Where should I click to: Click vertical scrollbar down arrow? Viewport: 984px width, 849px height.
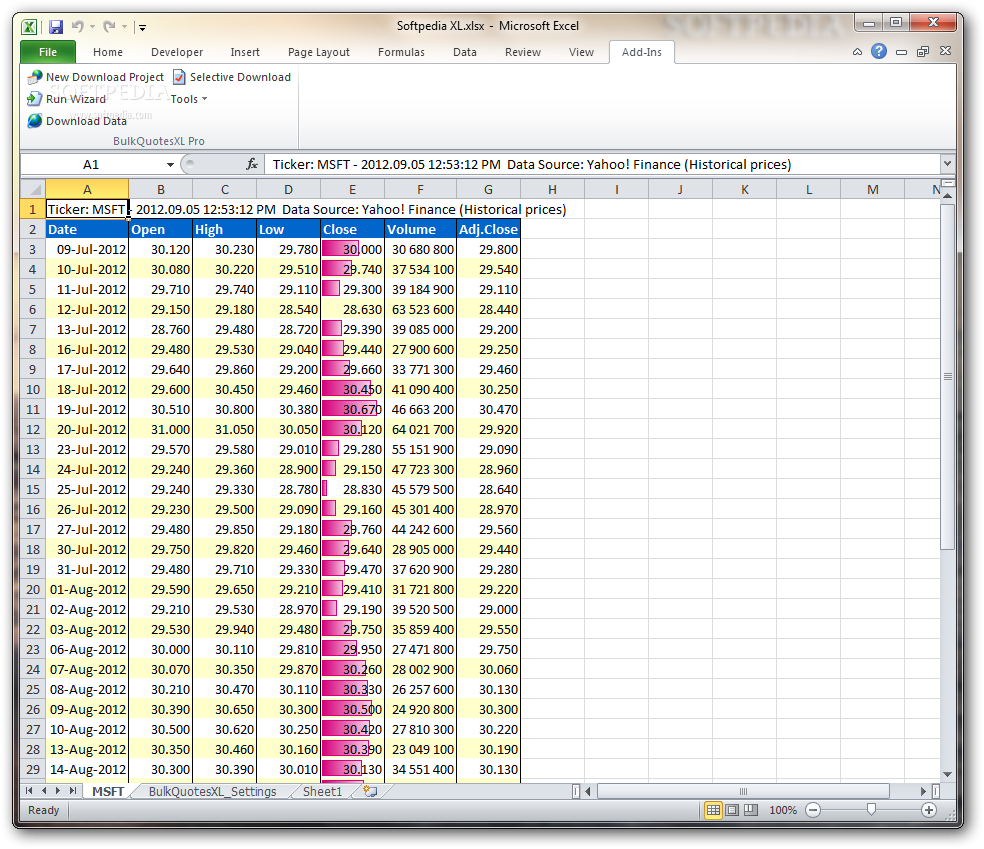(x=948, y=774)
